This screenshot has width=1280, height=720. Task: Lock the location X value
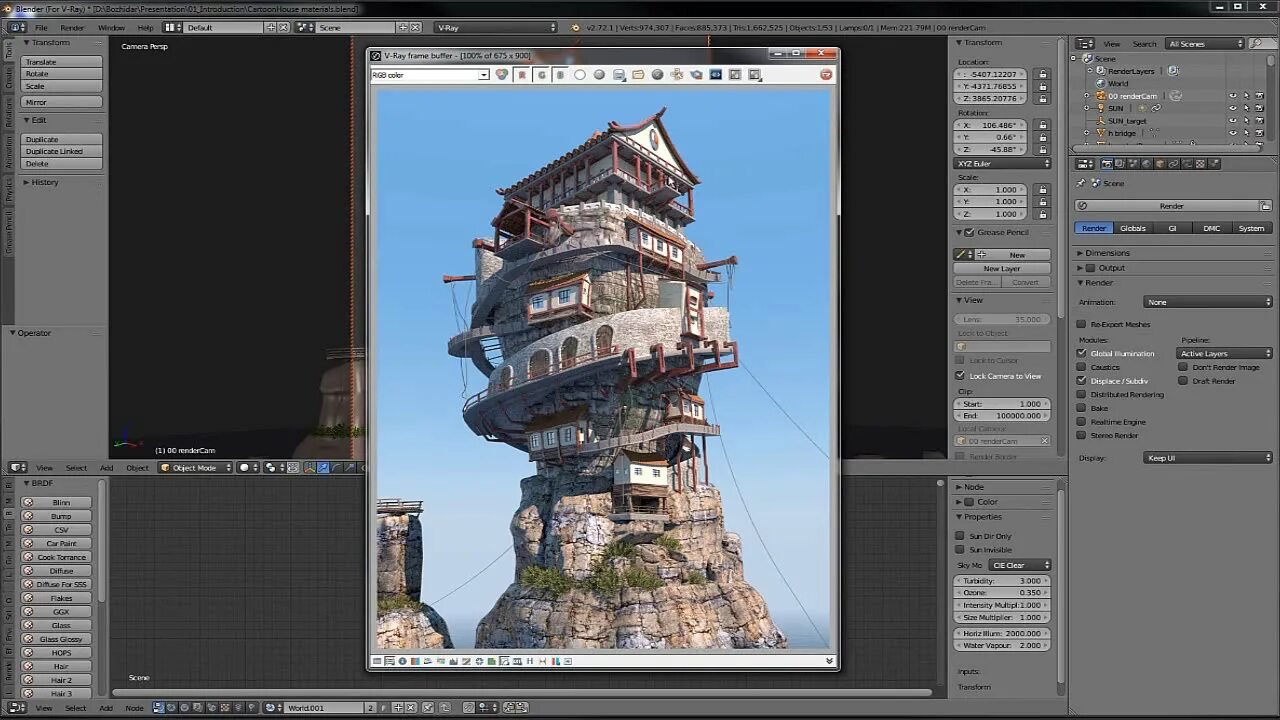pos(1043,74)
